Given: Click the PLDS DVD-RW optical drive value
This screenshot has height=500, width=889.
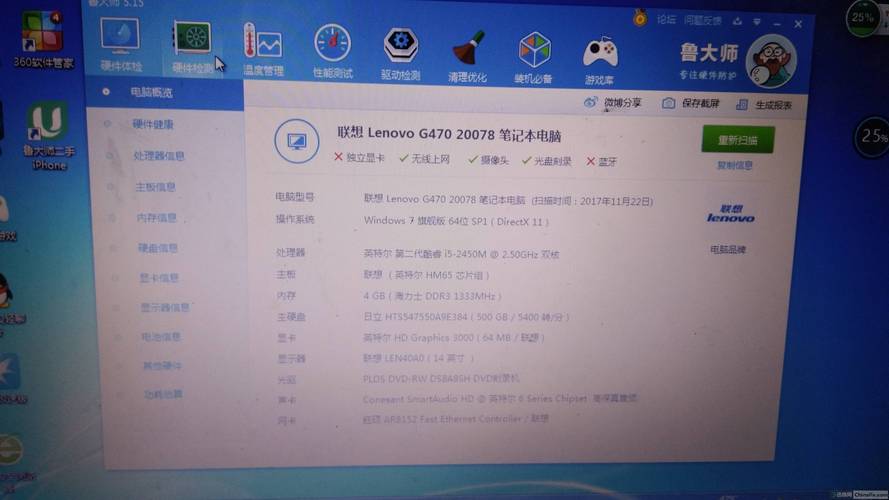Looking at the screenshot, I should 441,379.
